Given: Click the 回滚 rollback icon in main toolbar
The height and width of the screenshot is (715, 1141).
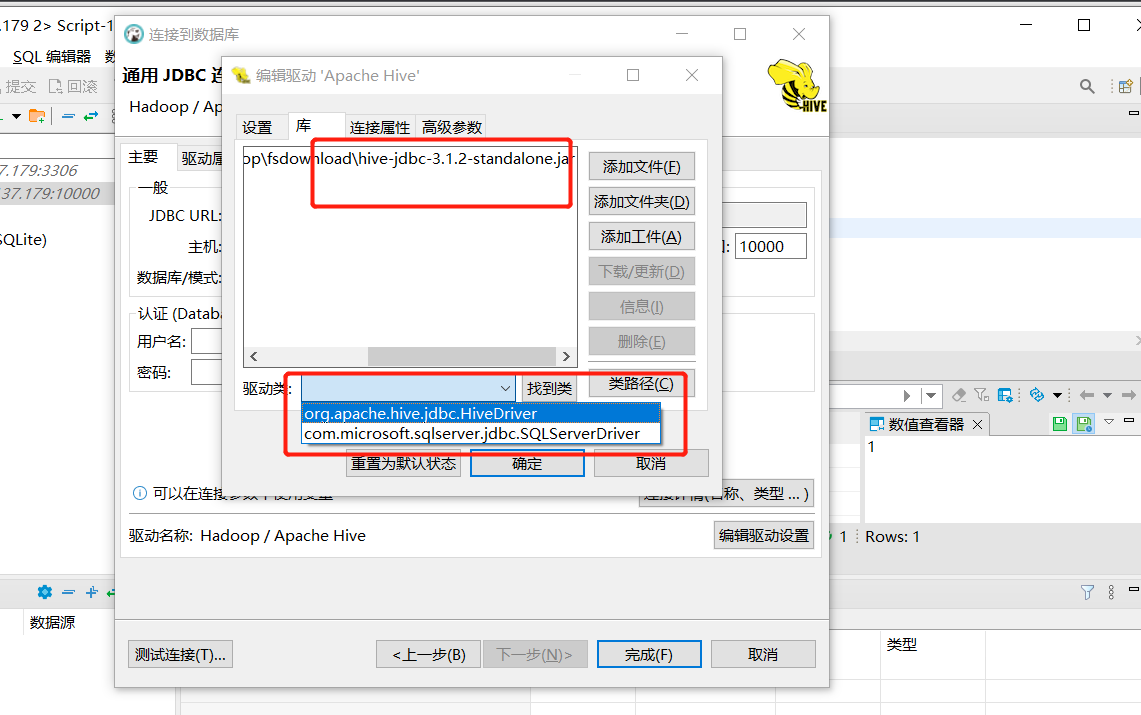Looking at the screenshot, I should (55, 87).
